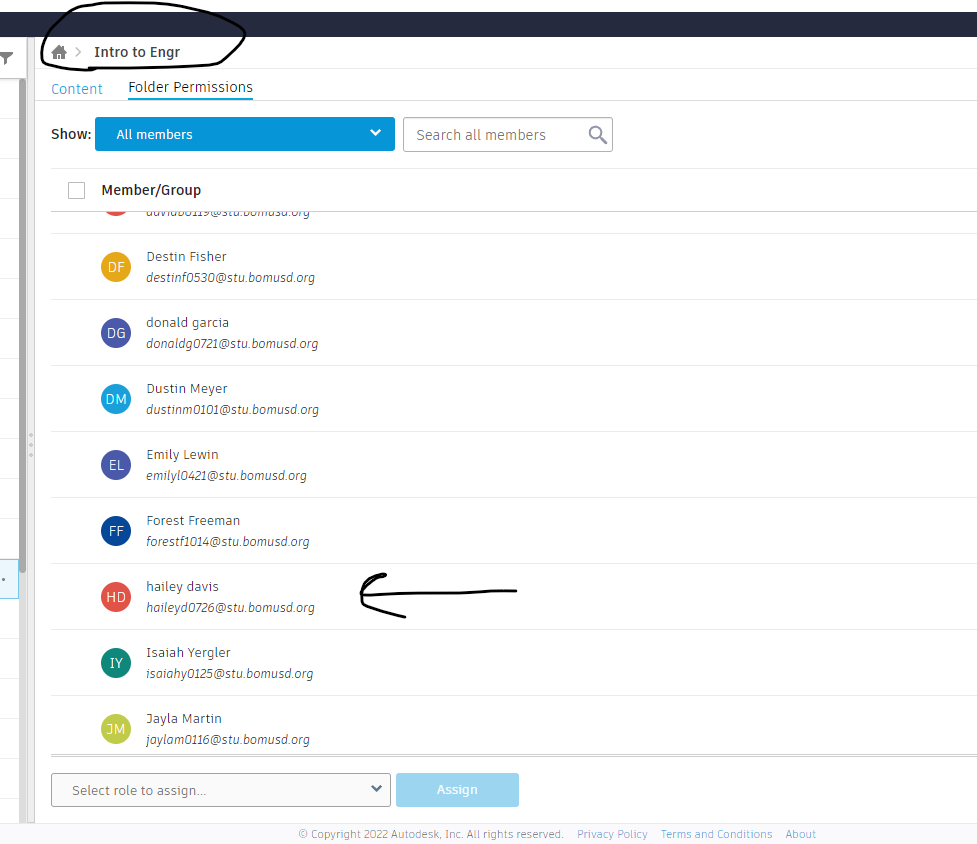Tick the Member/Group select-all checkbox
The image size is (977, 844).
tap(77, 191)
